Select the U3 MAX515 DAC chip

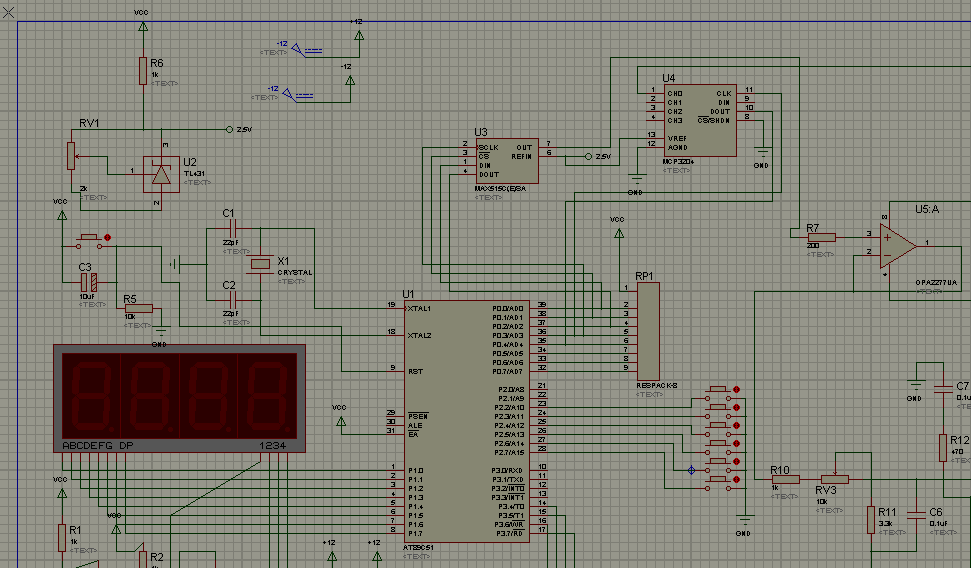507,161
